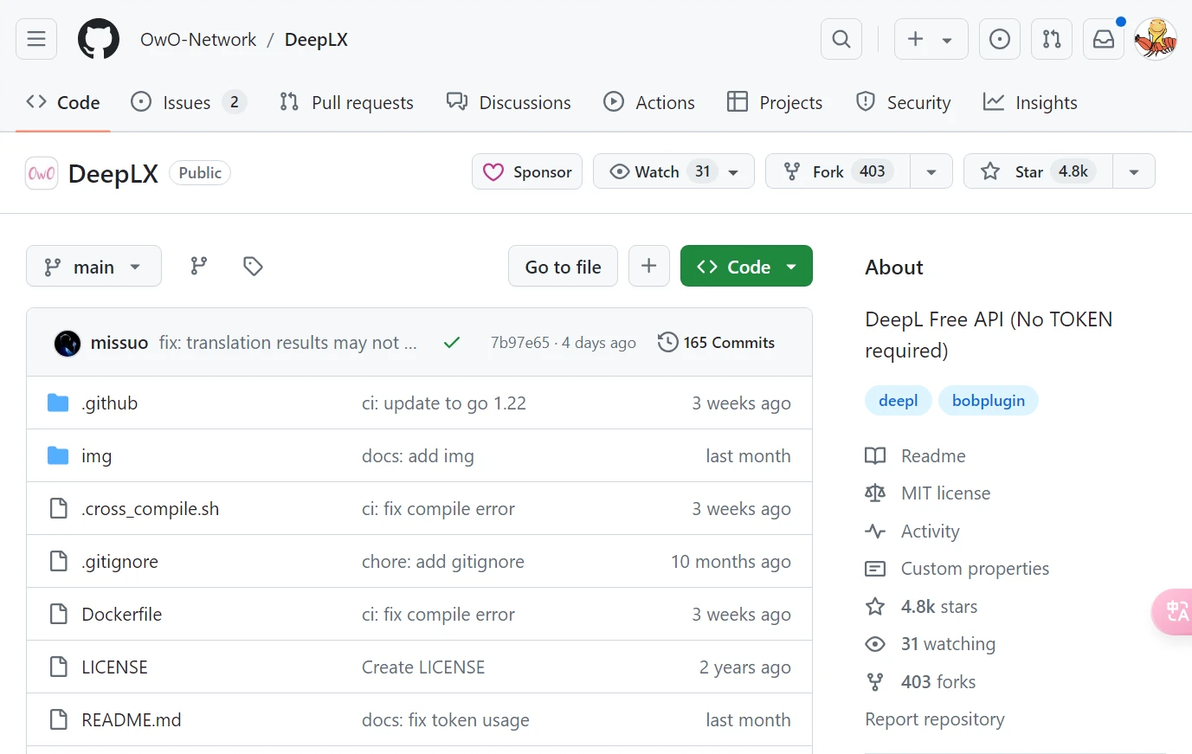Expand the Fork options arrow
The width and height of the screenshot is (1192, 754).
tap(931, 172)
